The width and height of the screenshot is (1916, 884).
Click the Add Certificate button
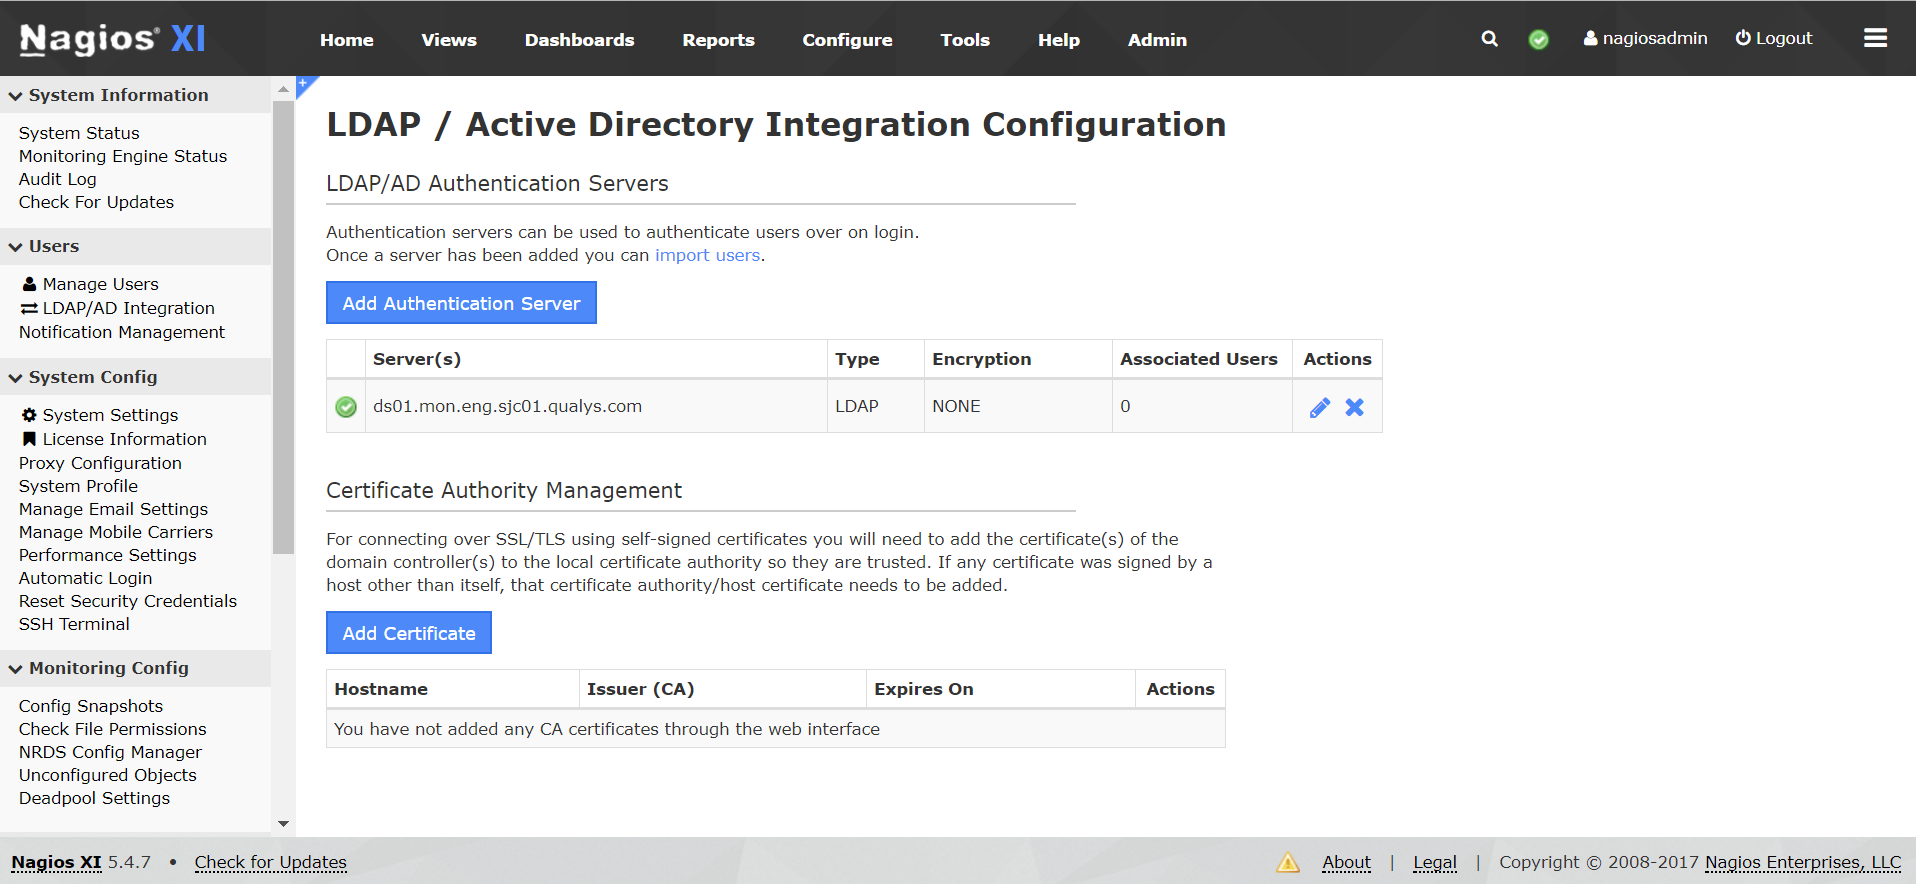click(x=408, y=633)
